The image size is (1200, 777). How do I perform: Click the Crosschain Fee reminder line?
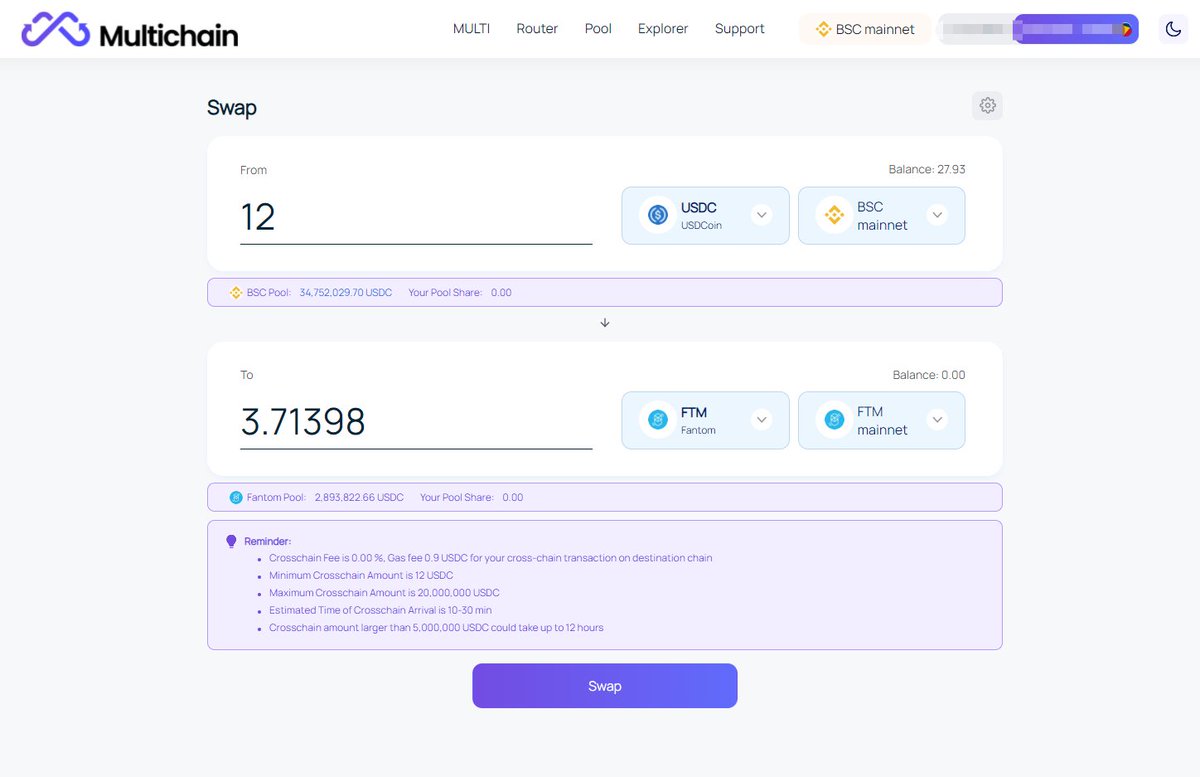click(491, 558)
